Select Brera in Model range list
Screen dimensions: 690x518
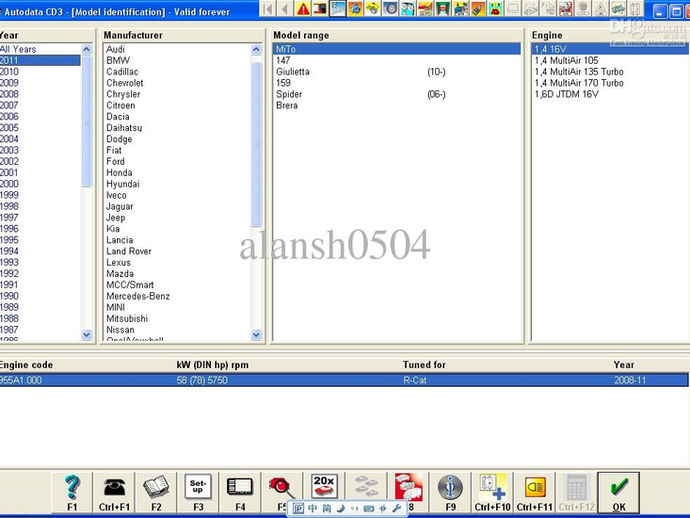coord(397,105)
